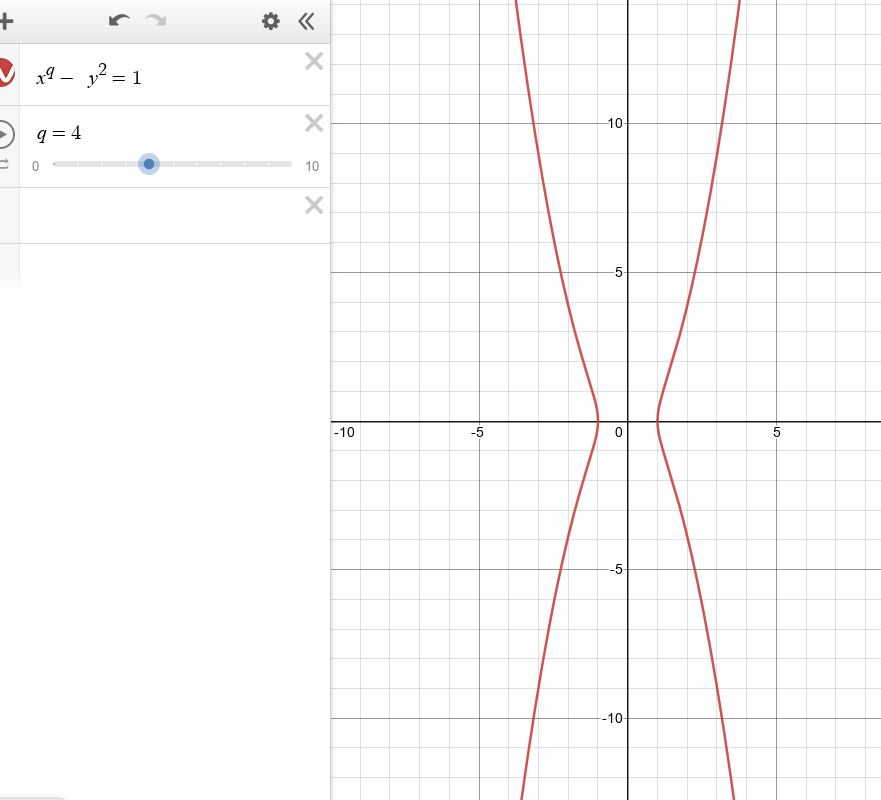Open the graph settings gear
881x800 pixels.
click(x=271, y=21)
